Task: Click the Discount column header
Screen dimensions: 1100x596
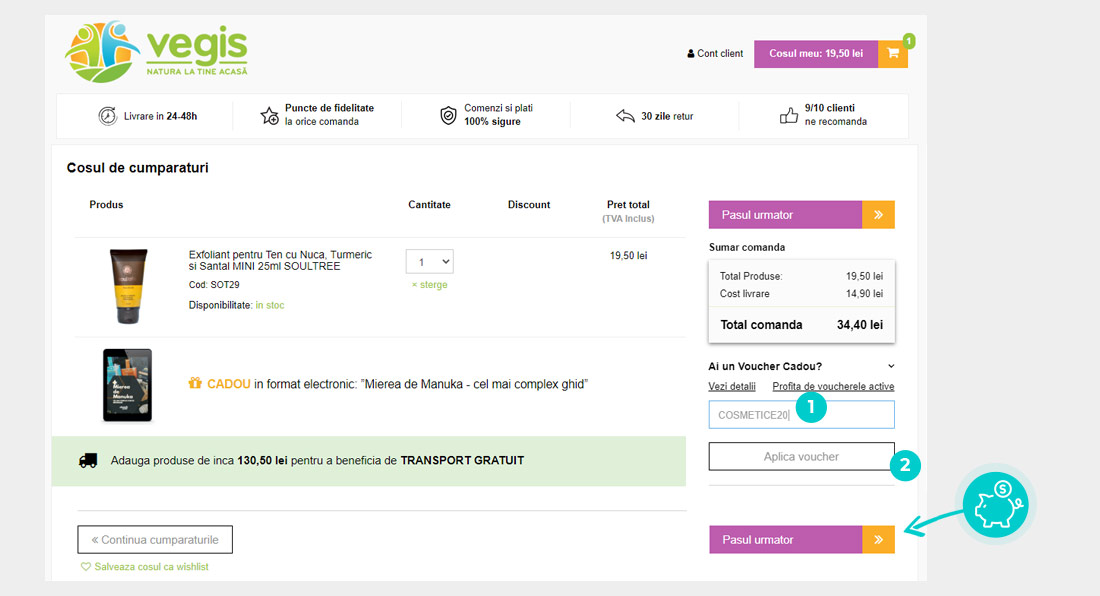Action: [x=529, y=205]
